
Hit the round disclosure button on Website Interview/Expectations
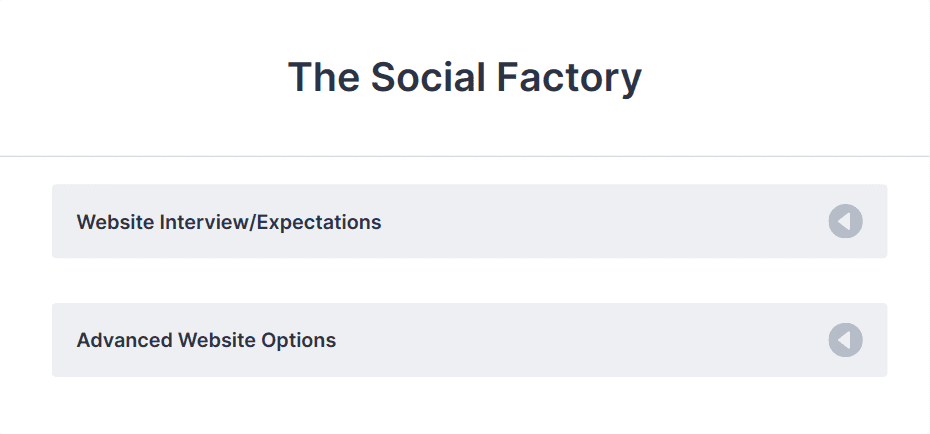point(845,221)
